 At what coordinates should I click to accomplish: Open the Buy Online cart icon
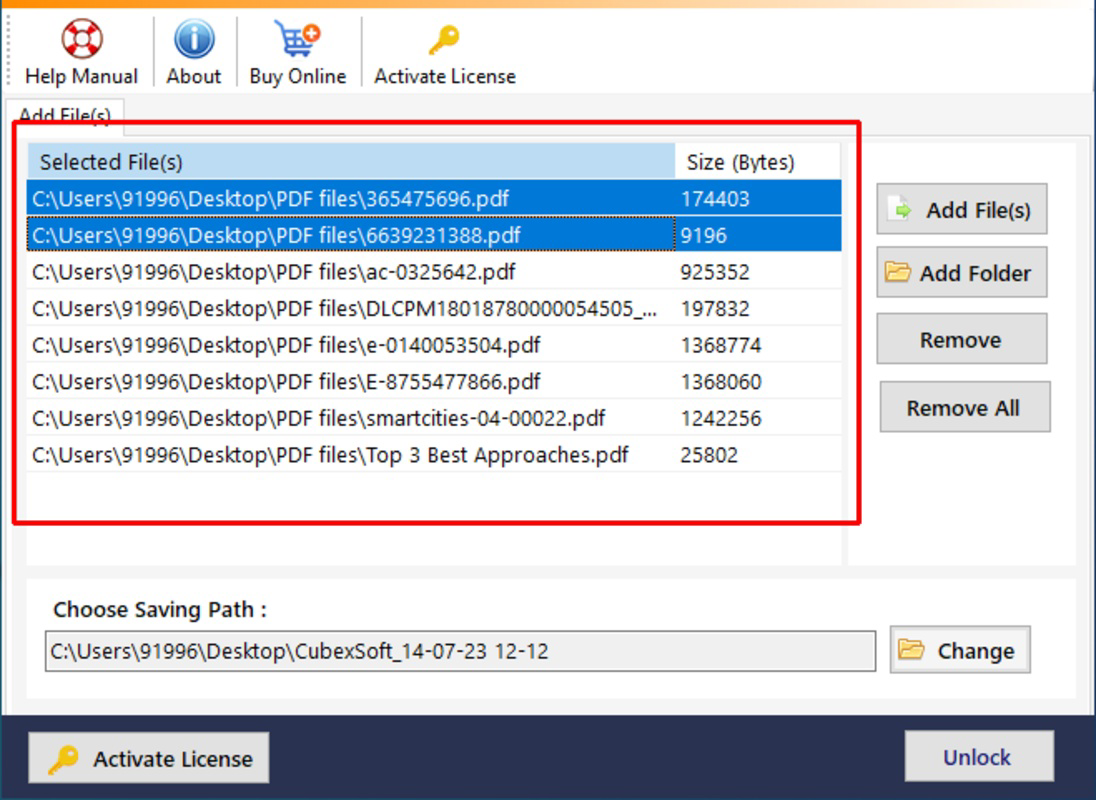tap(297, 38)
